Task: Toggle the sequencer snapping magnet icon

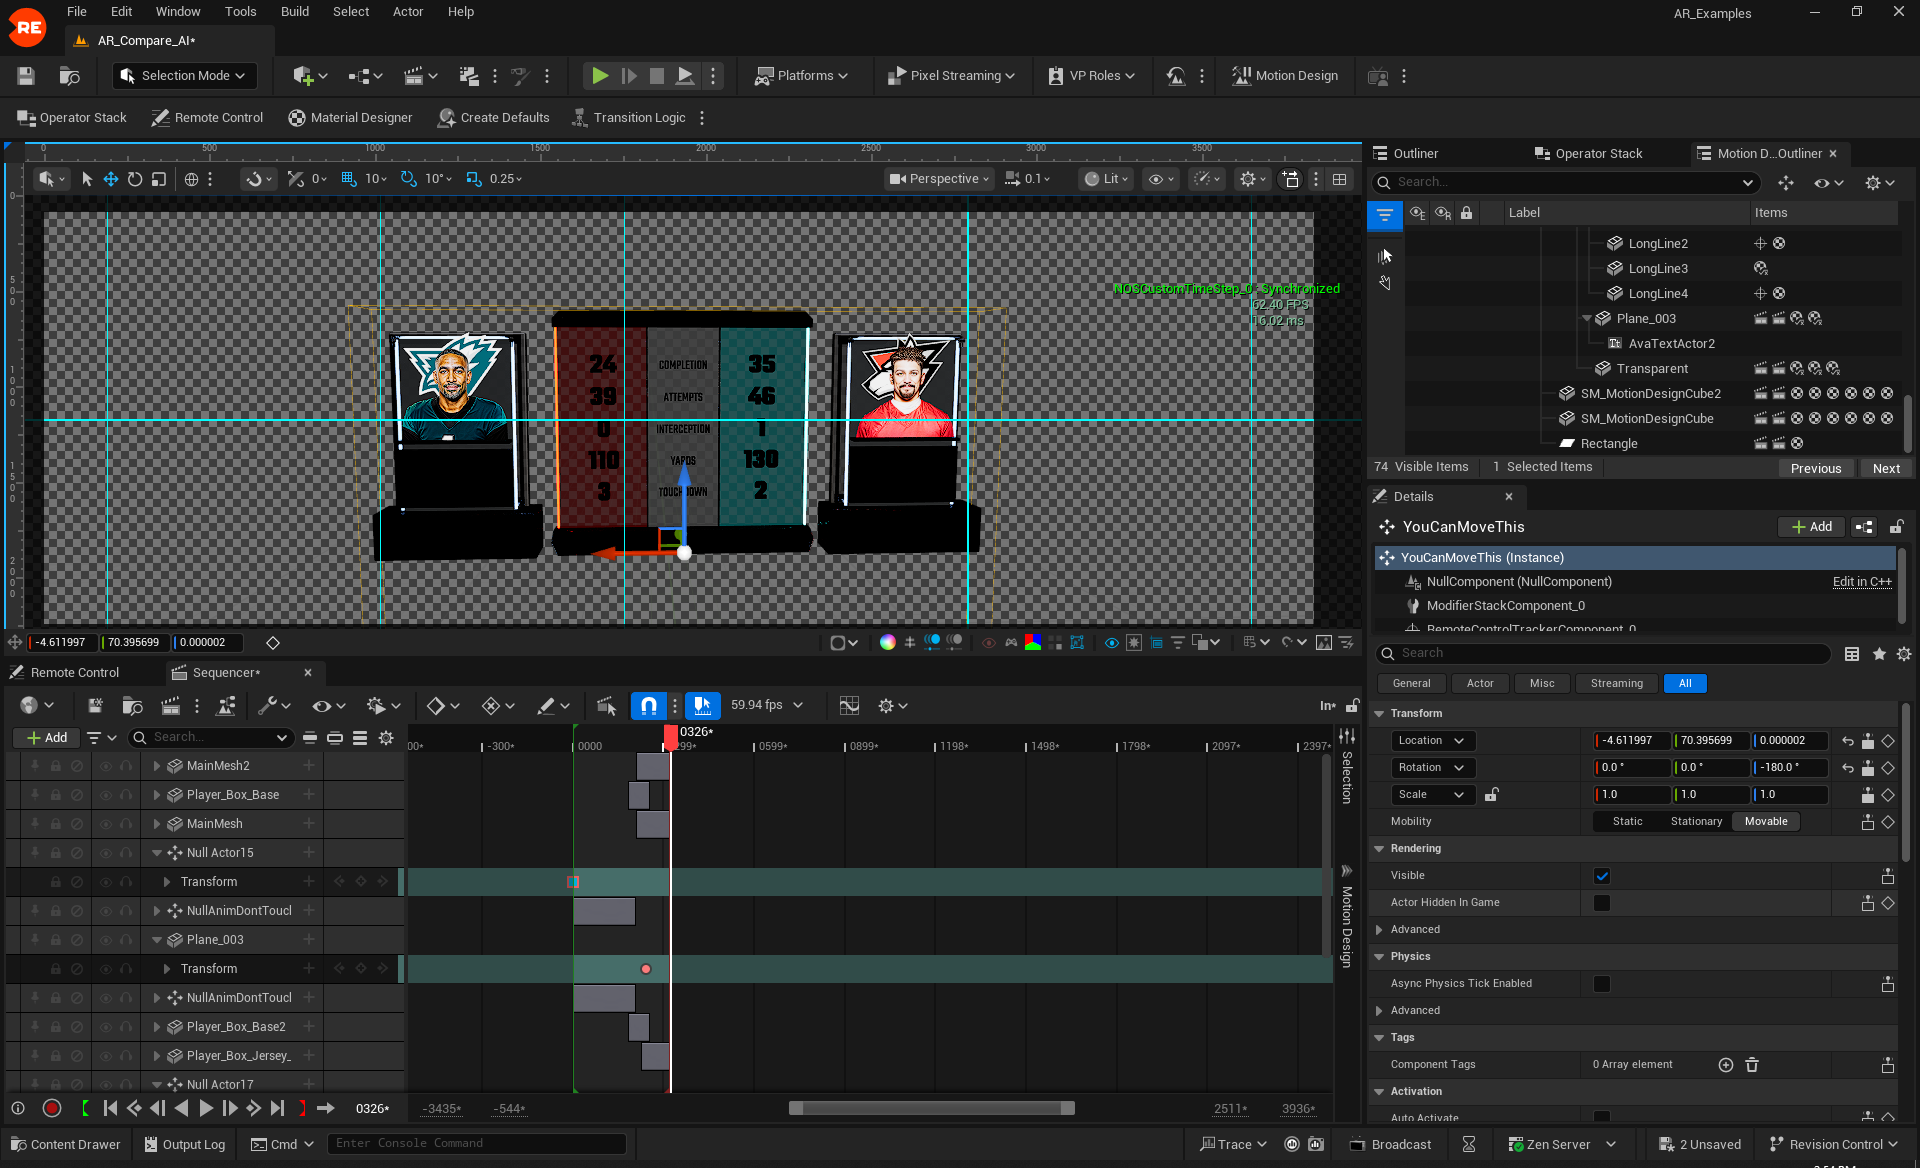Action: (648, 706)
